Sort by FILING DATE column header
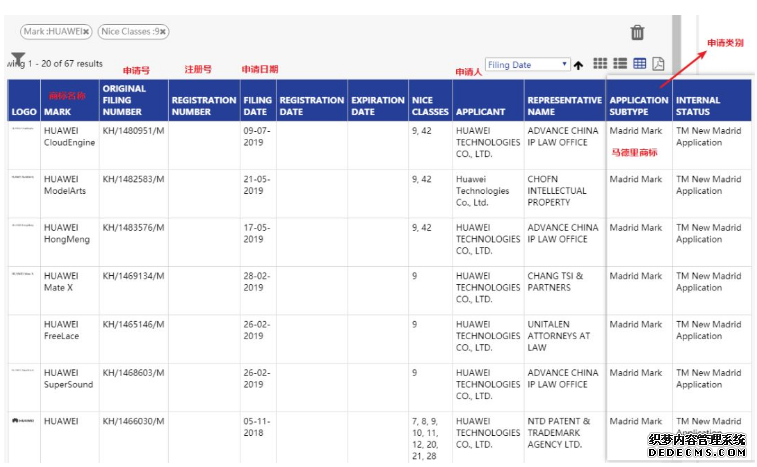The width and height of the screenshot is (757, 467). (x=257, y=106)
